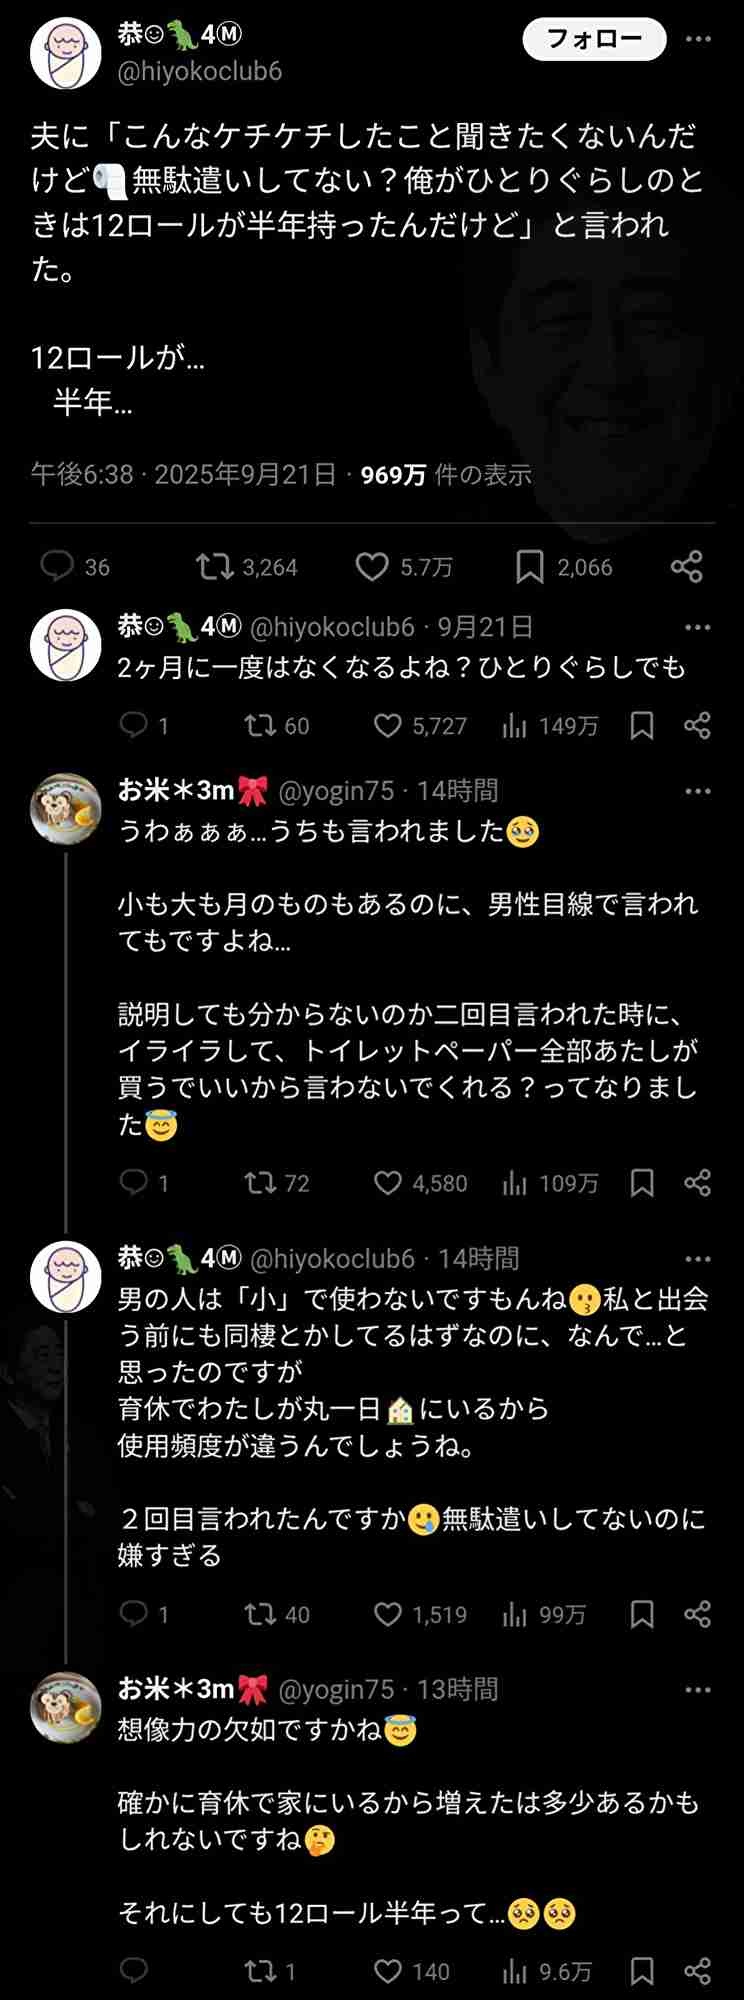Open the 2025年9月21日 post timestamp
This screenshot has height=2000, width=744.
click(x=245, y=474)
